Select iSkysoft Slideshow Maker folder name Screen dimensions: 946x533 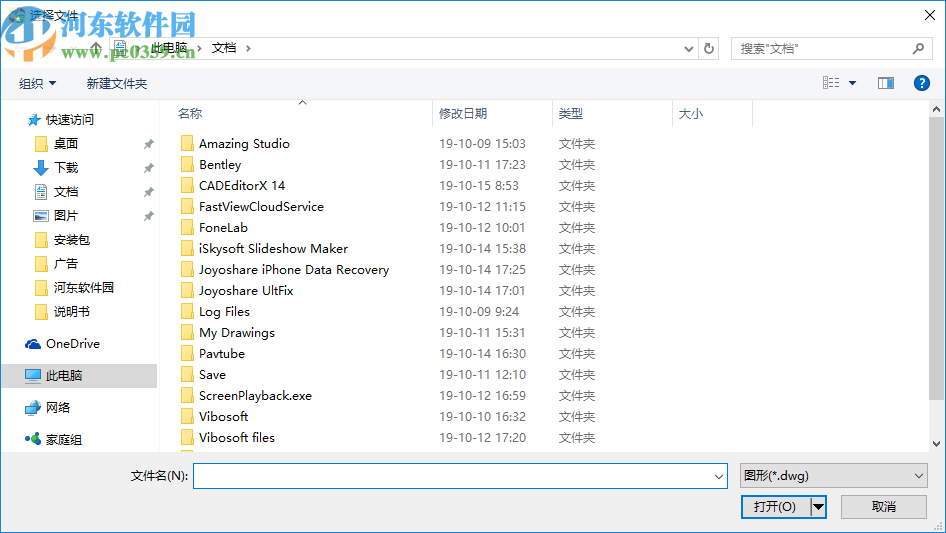coord(273,249)
